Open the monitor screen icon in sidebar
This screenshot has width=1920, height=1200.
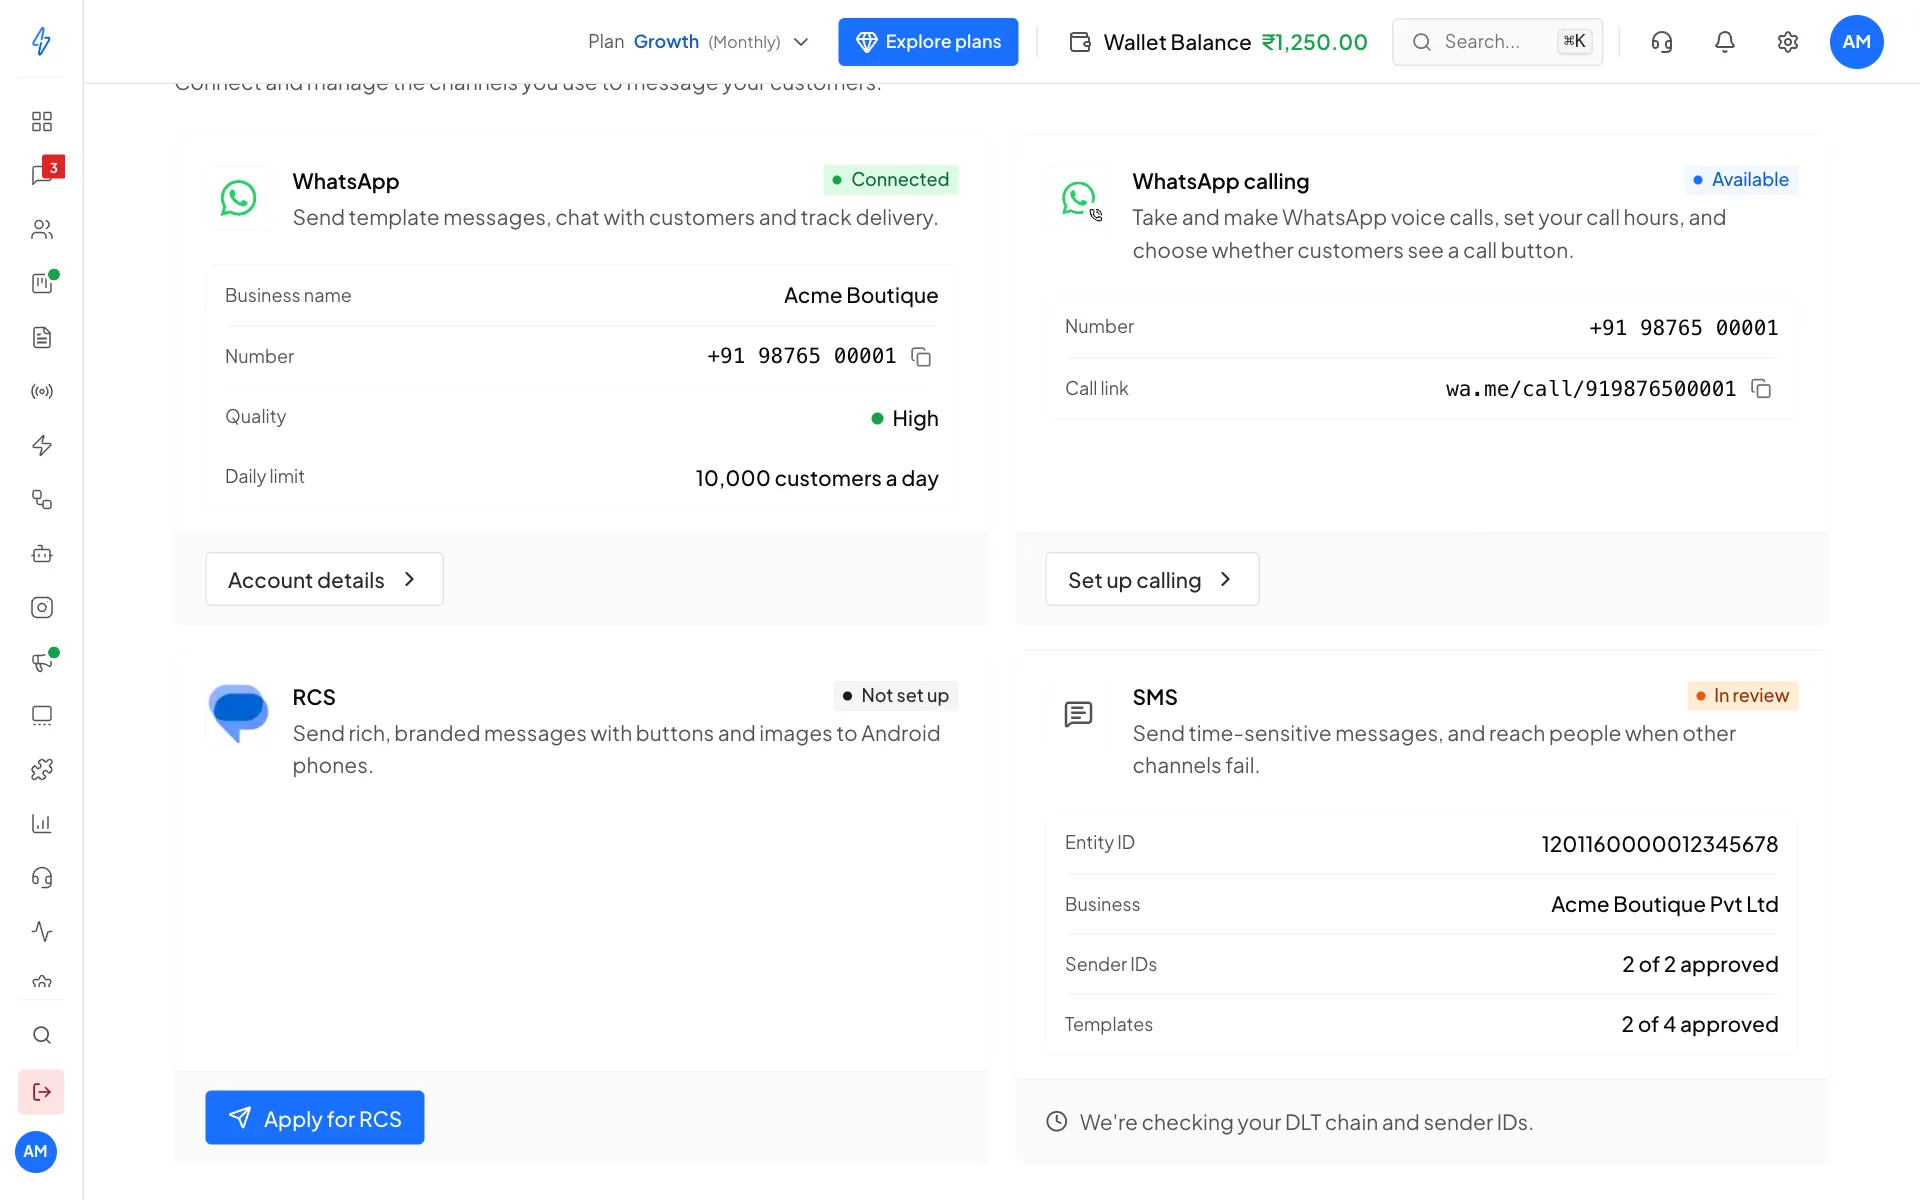point(41,715)
